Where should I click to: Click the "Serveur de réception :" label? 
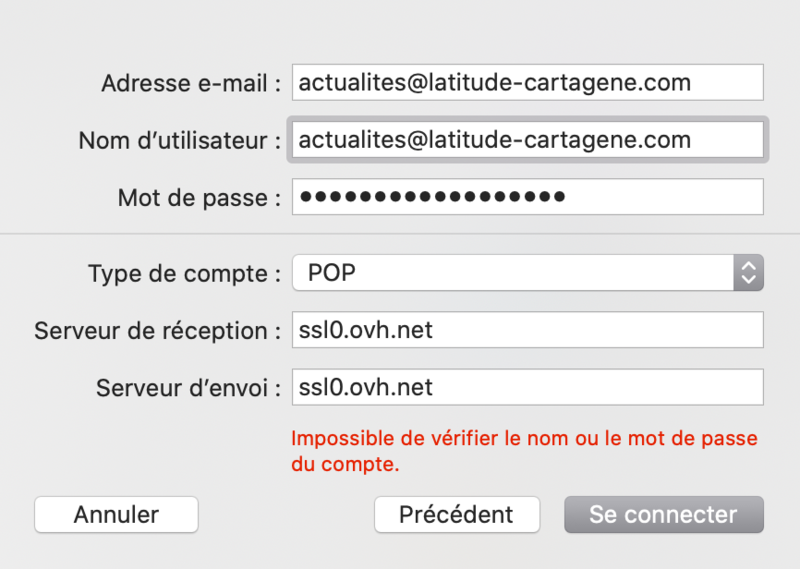pos(157,331)
